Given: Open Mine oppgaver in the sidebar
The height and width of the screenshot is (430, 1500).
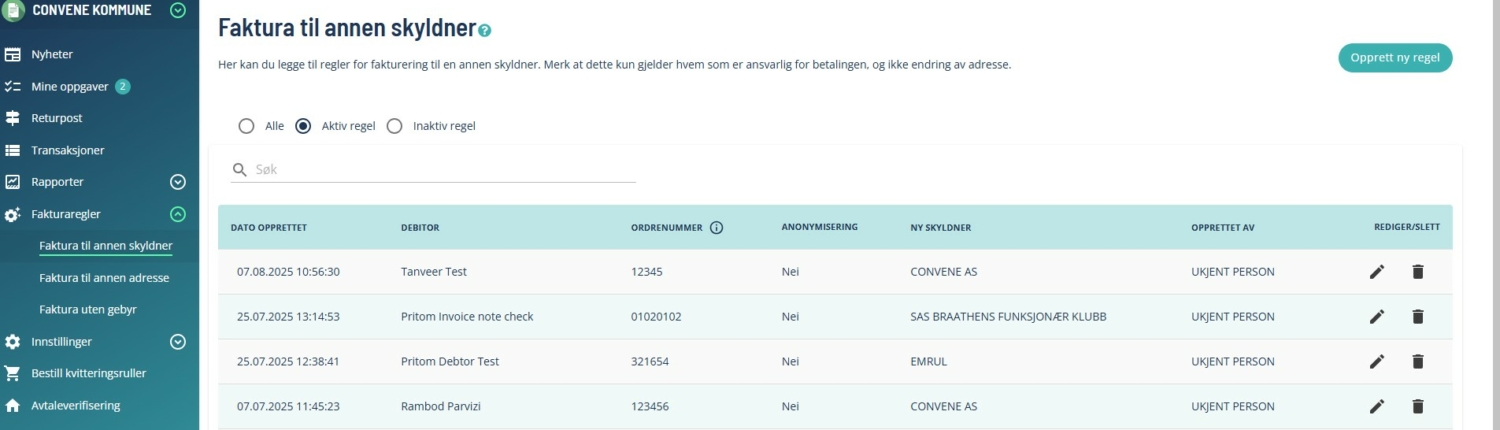Looking at the screenshot, I should click(x=69, y=87).
